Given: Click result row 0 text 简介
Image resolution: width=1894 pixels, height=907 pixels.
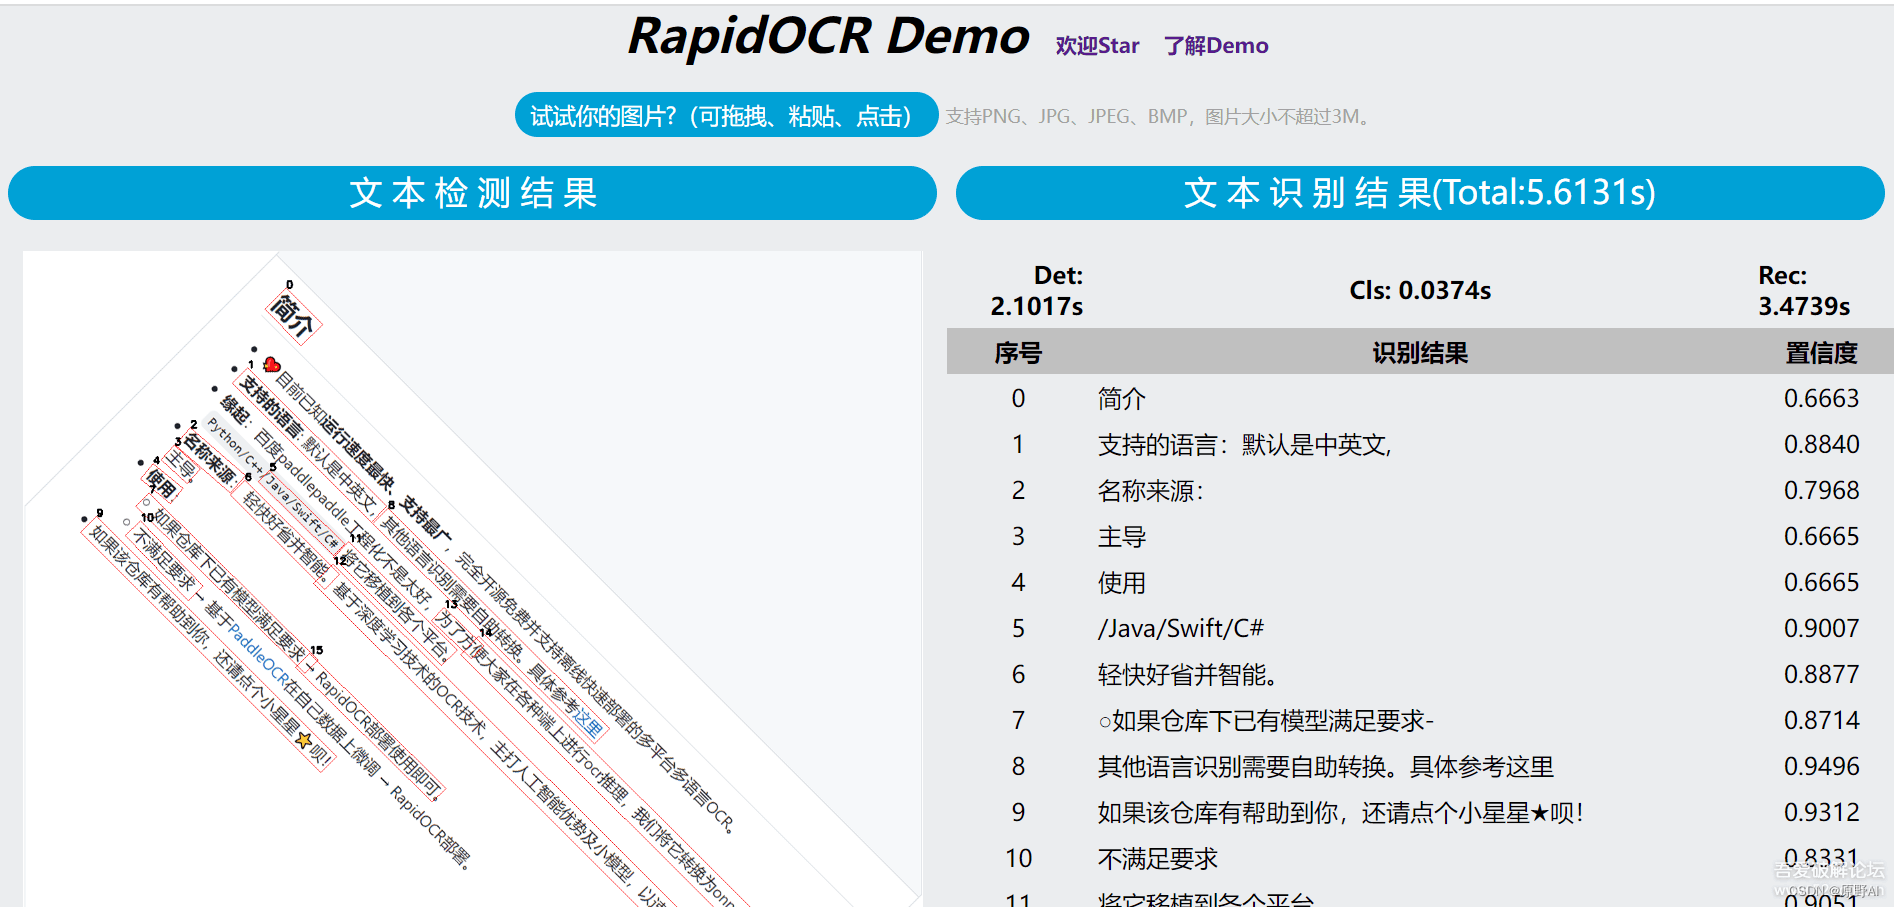Looking at the screenshot, I should [1122, 399].
